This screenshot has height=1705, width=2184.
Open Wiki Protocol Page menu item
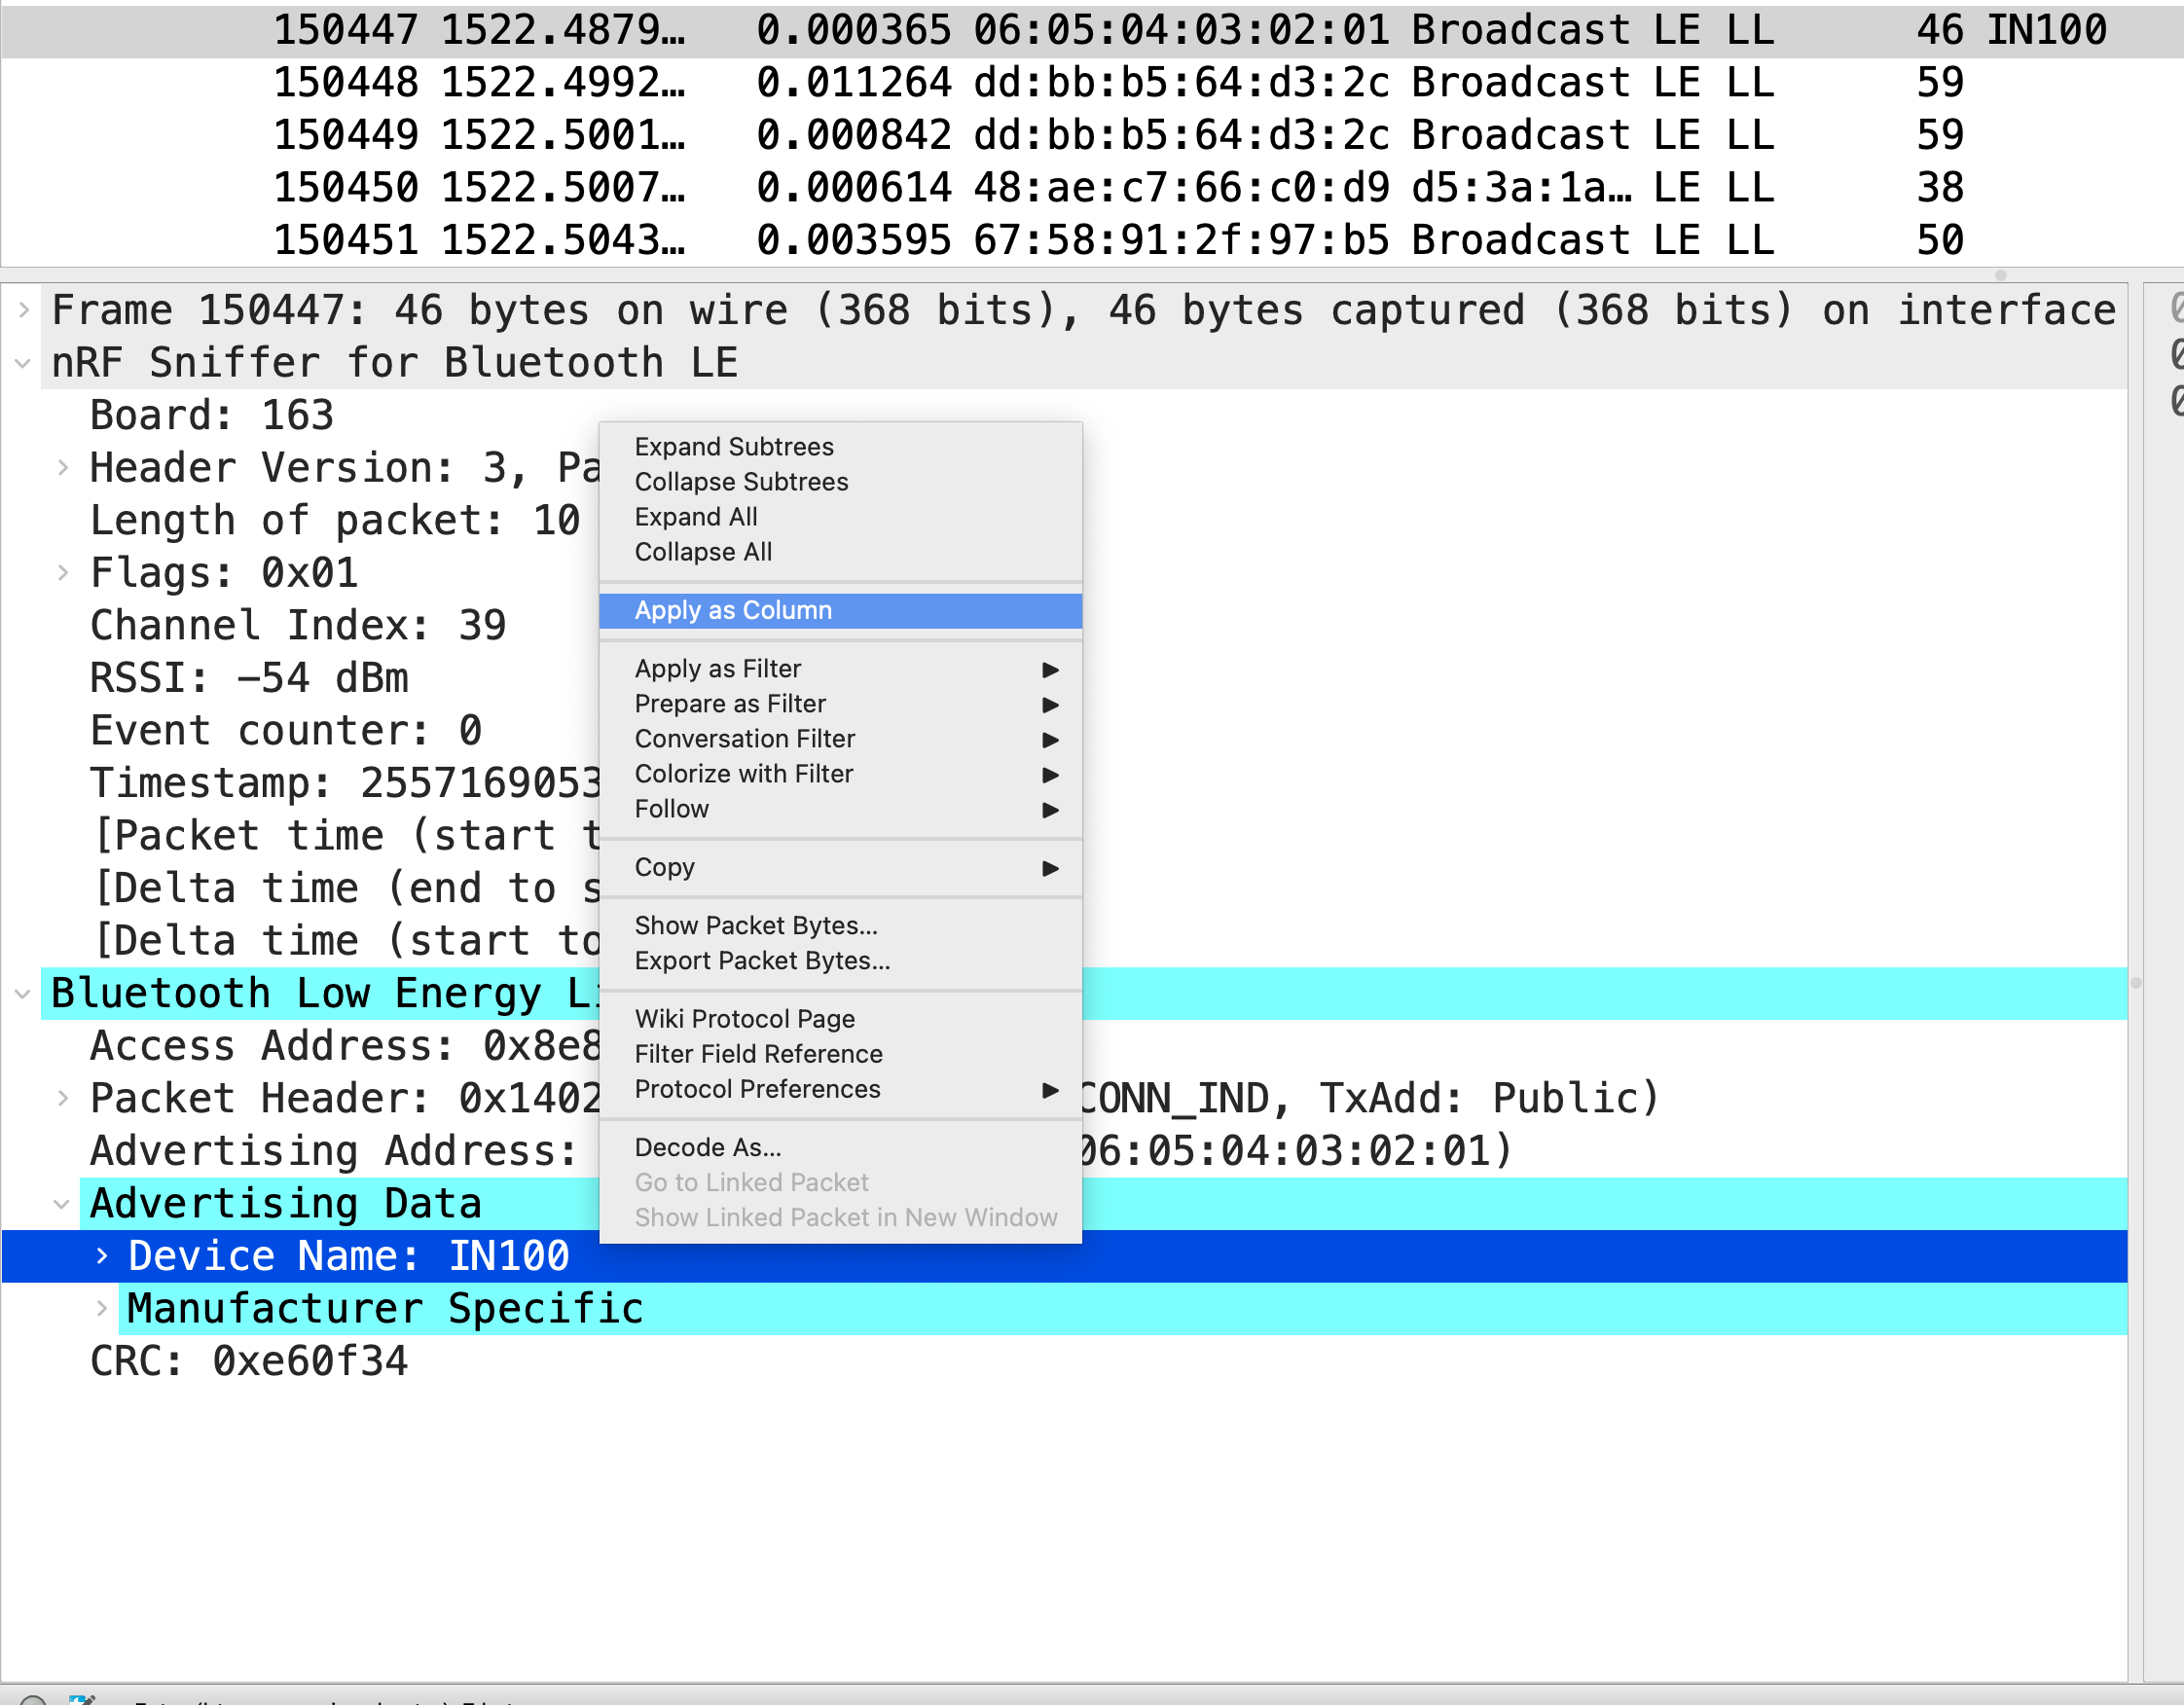coord(744,1019)
